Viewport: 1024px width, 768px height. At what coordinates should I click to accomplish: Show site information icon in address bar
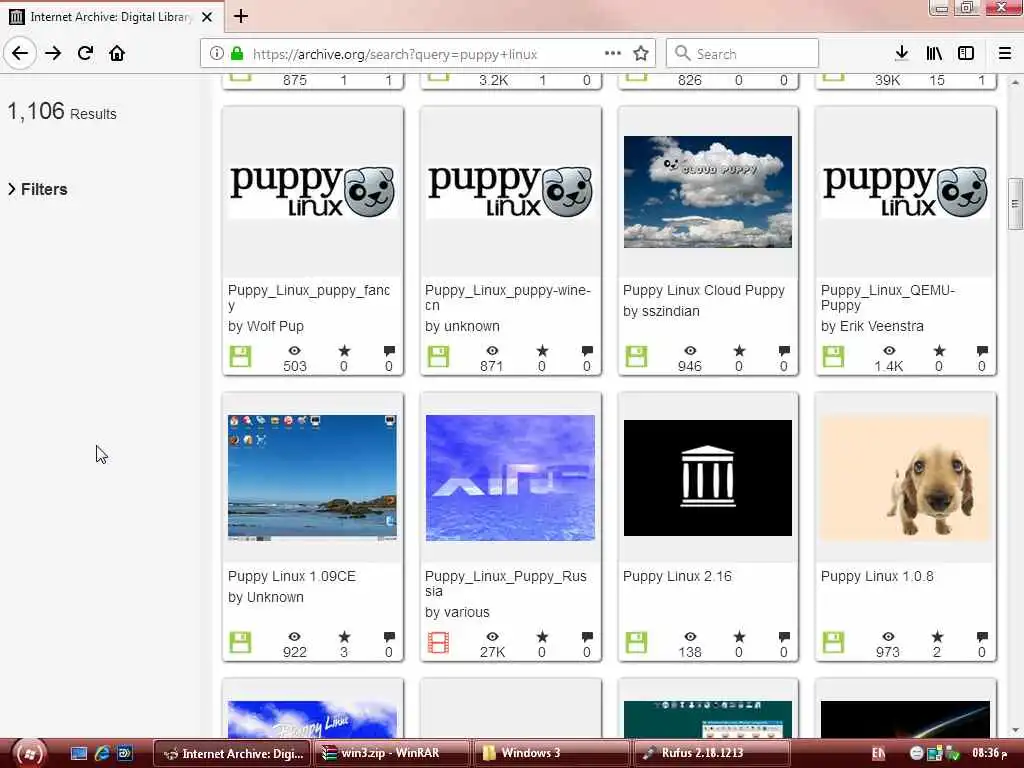point(216,54)
